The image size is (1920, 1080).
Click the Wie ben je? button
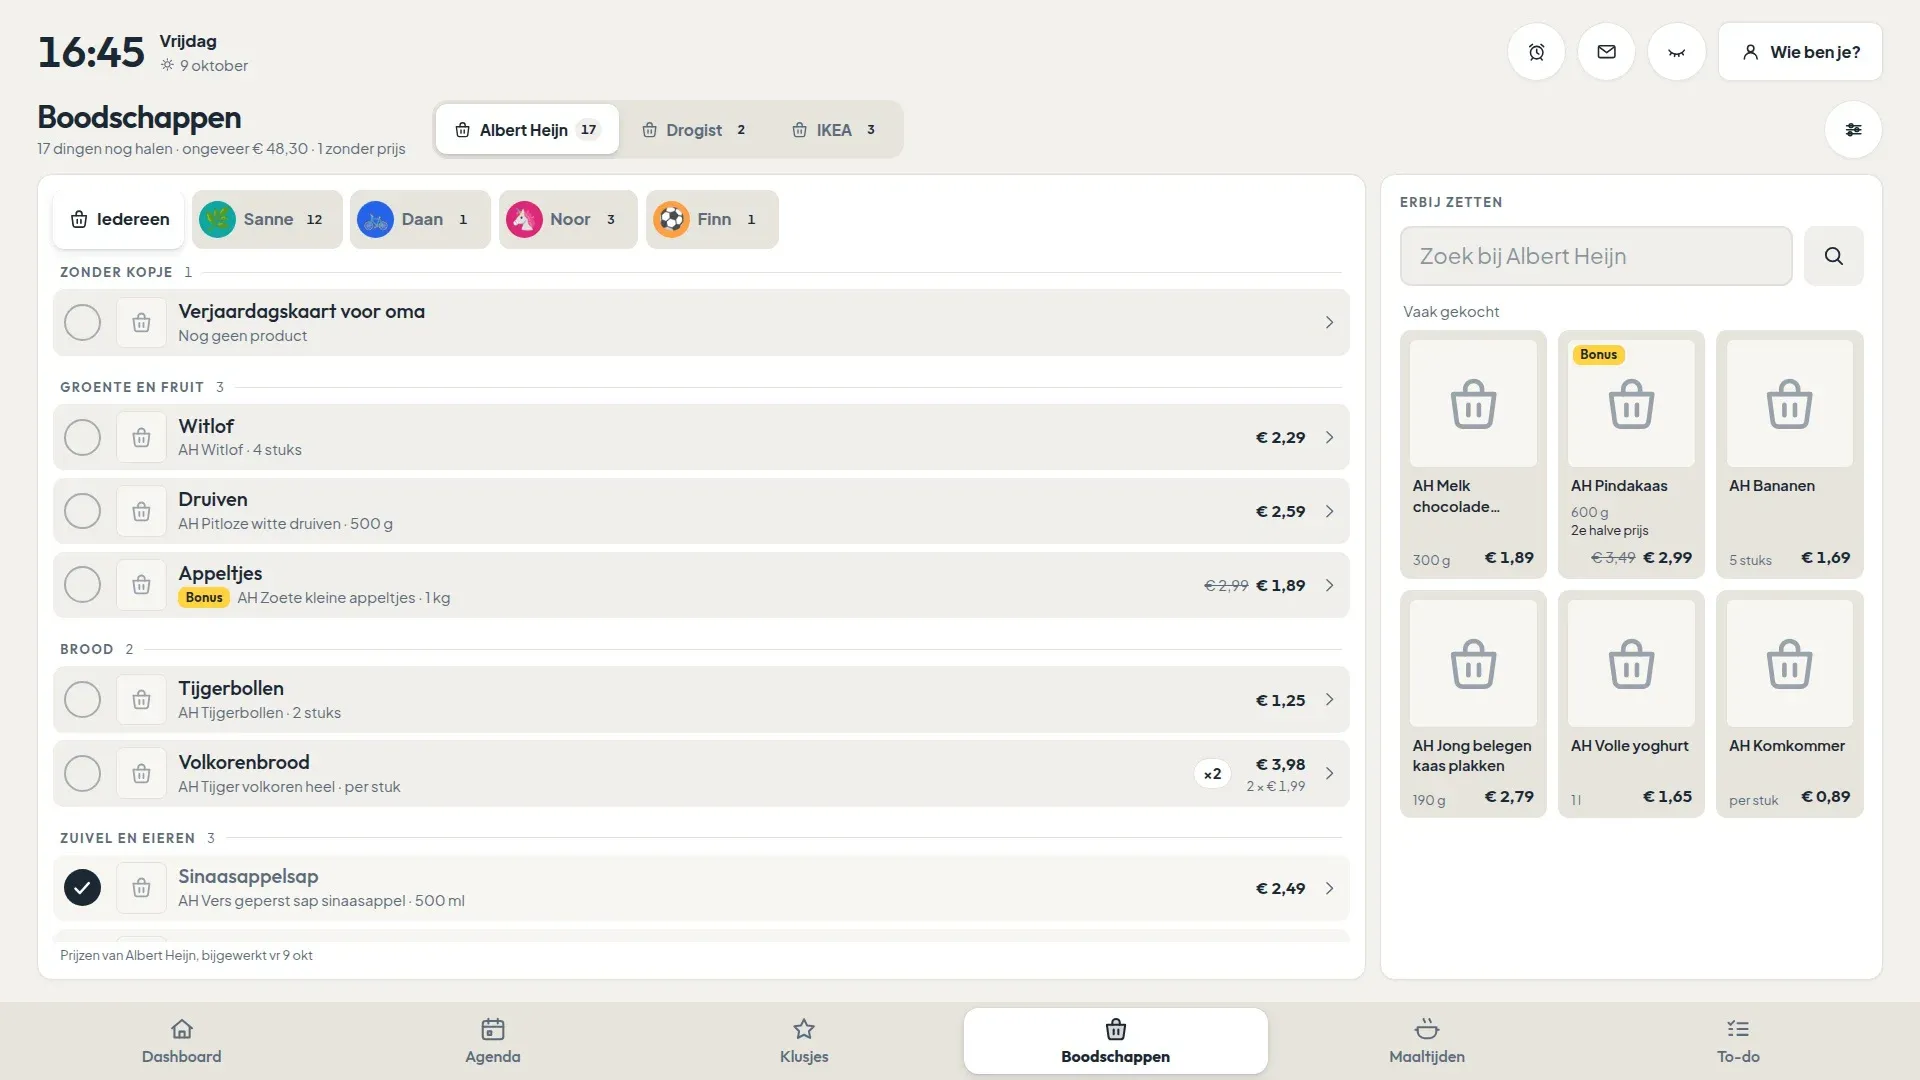[x=1800, y=52]
